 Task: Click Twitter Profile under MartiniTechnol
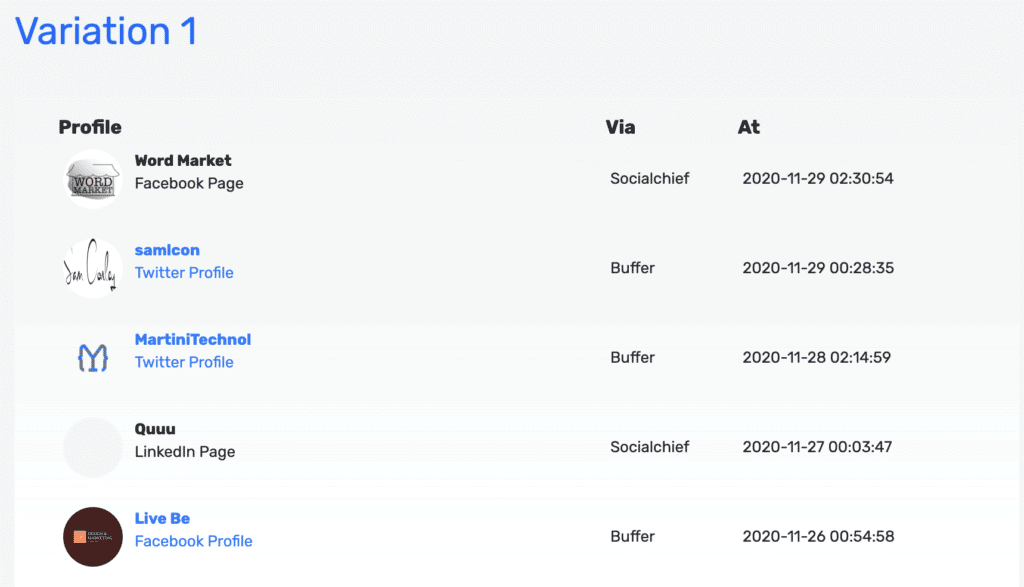click(184, 362)
